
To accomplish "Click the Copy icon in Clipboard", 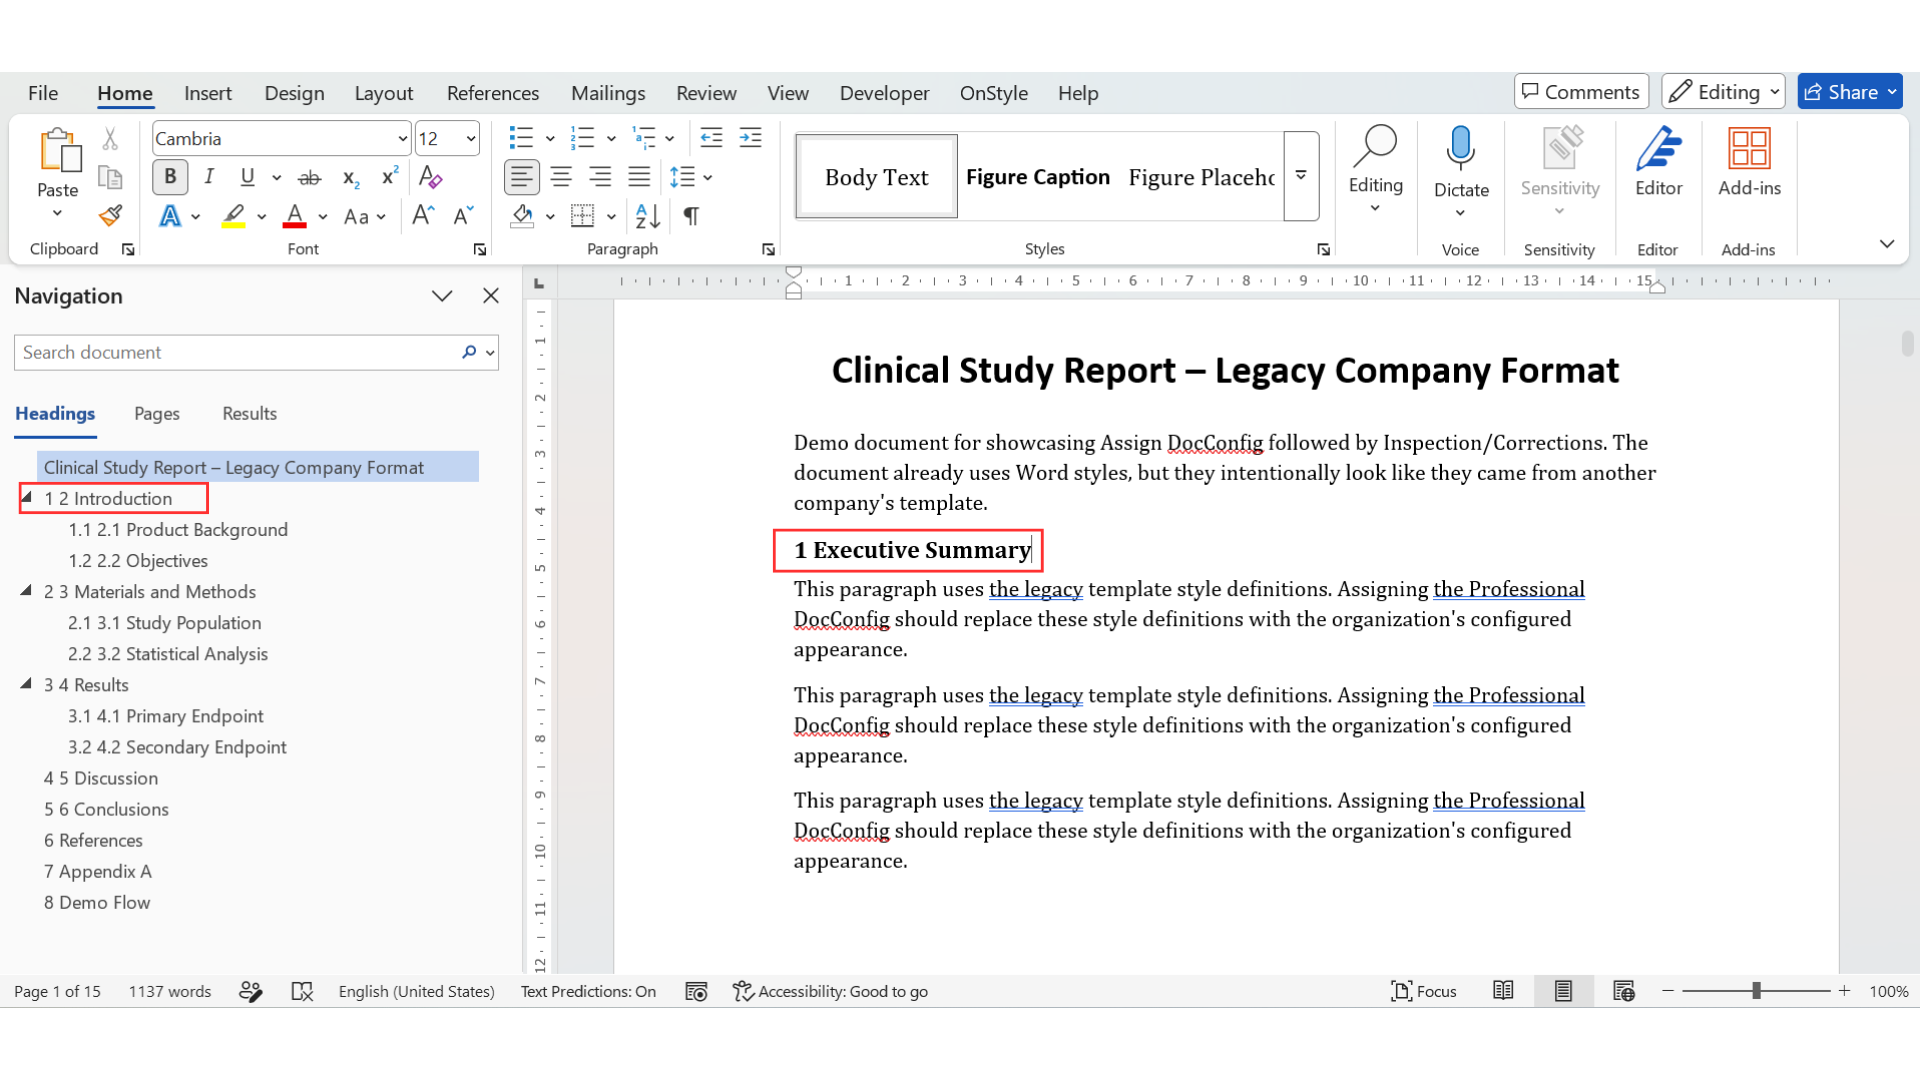I will pos(110,177).
